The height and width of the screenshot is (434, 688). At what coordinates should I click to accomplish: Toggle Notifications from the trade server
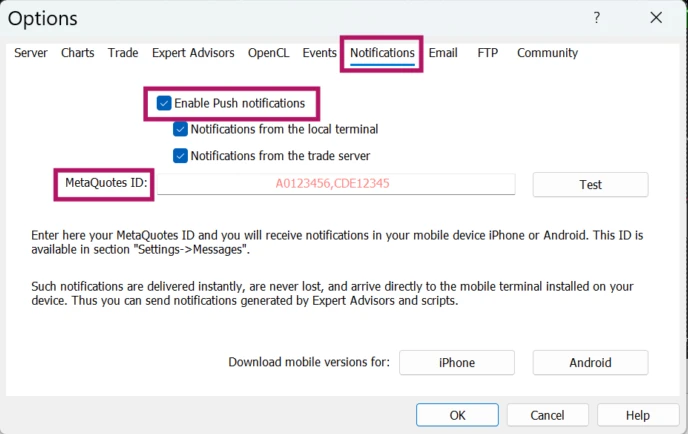[180, 156]
